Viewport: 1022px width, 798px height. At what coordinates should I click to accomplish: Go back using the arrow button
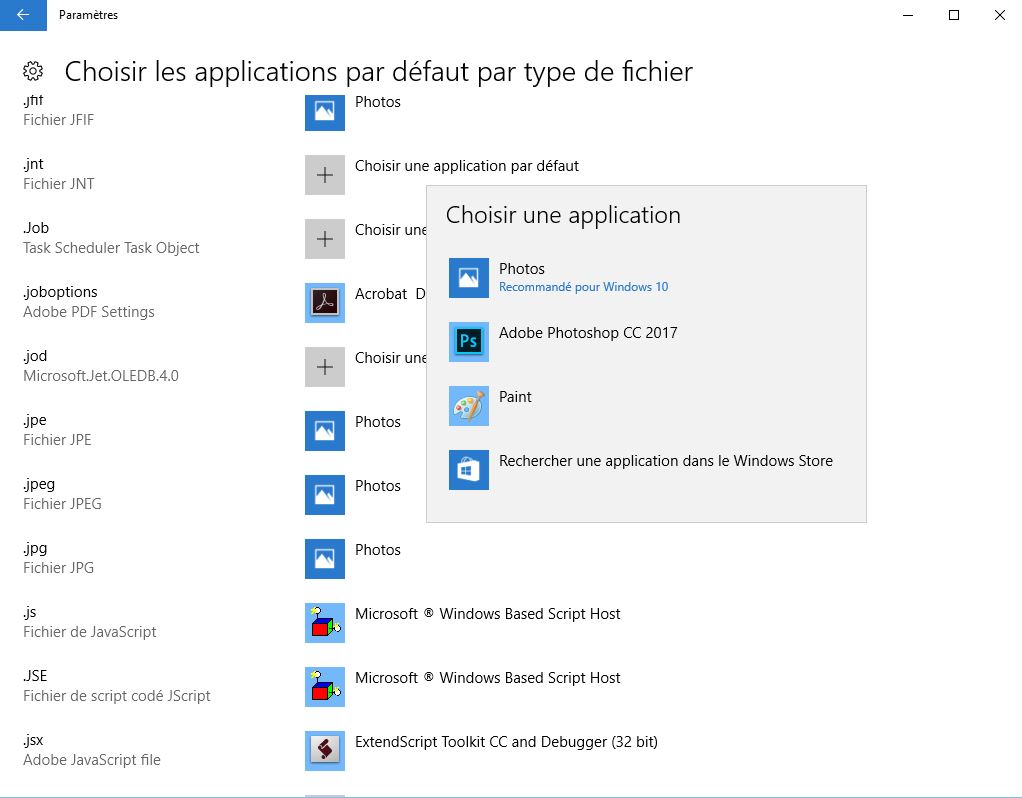23,15
